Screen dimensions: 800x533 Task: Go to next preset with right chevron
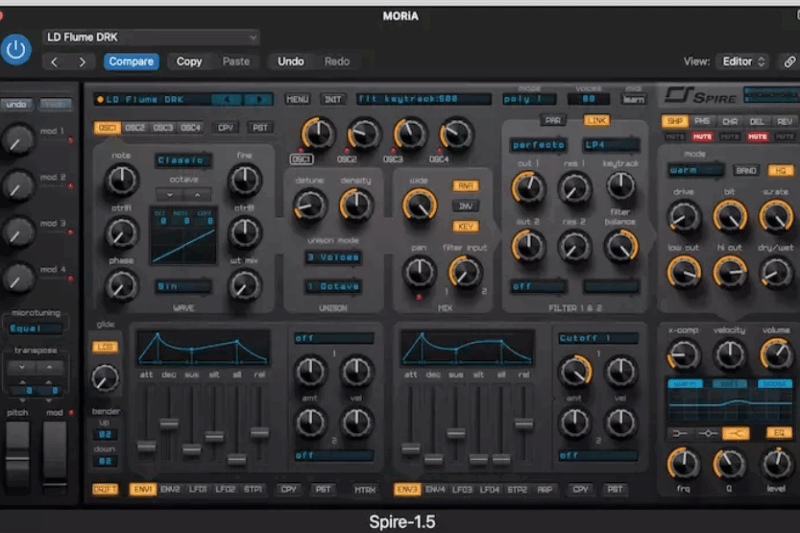[x=82, y=62]
